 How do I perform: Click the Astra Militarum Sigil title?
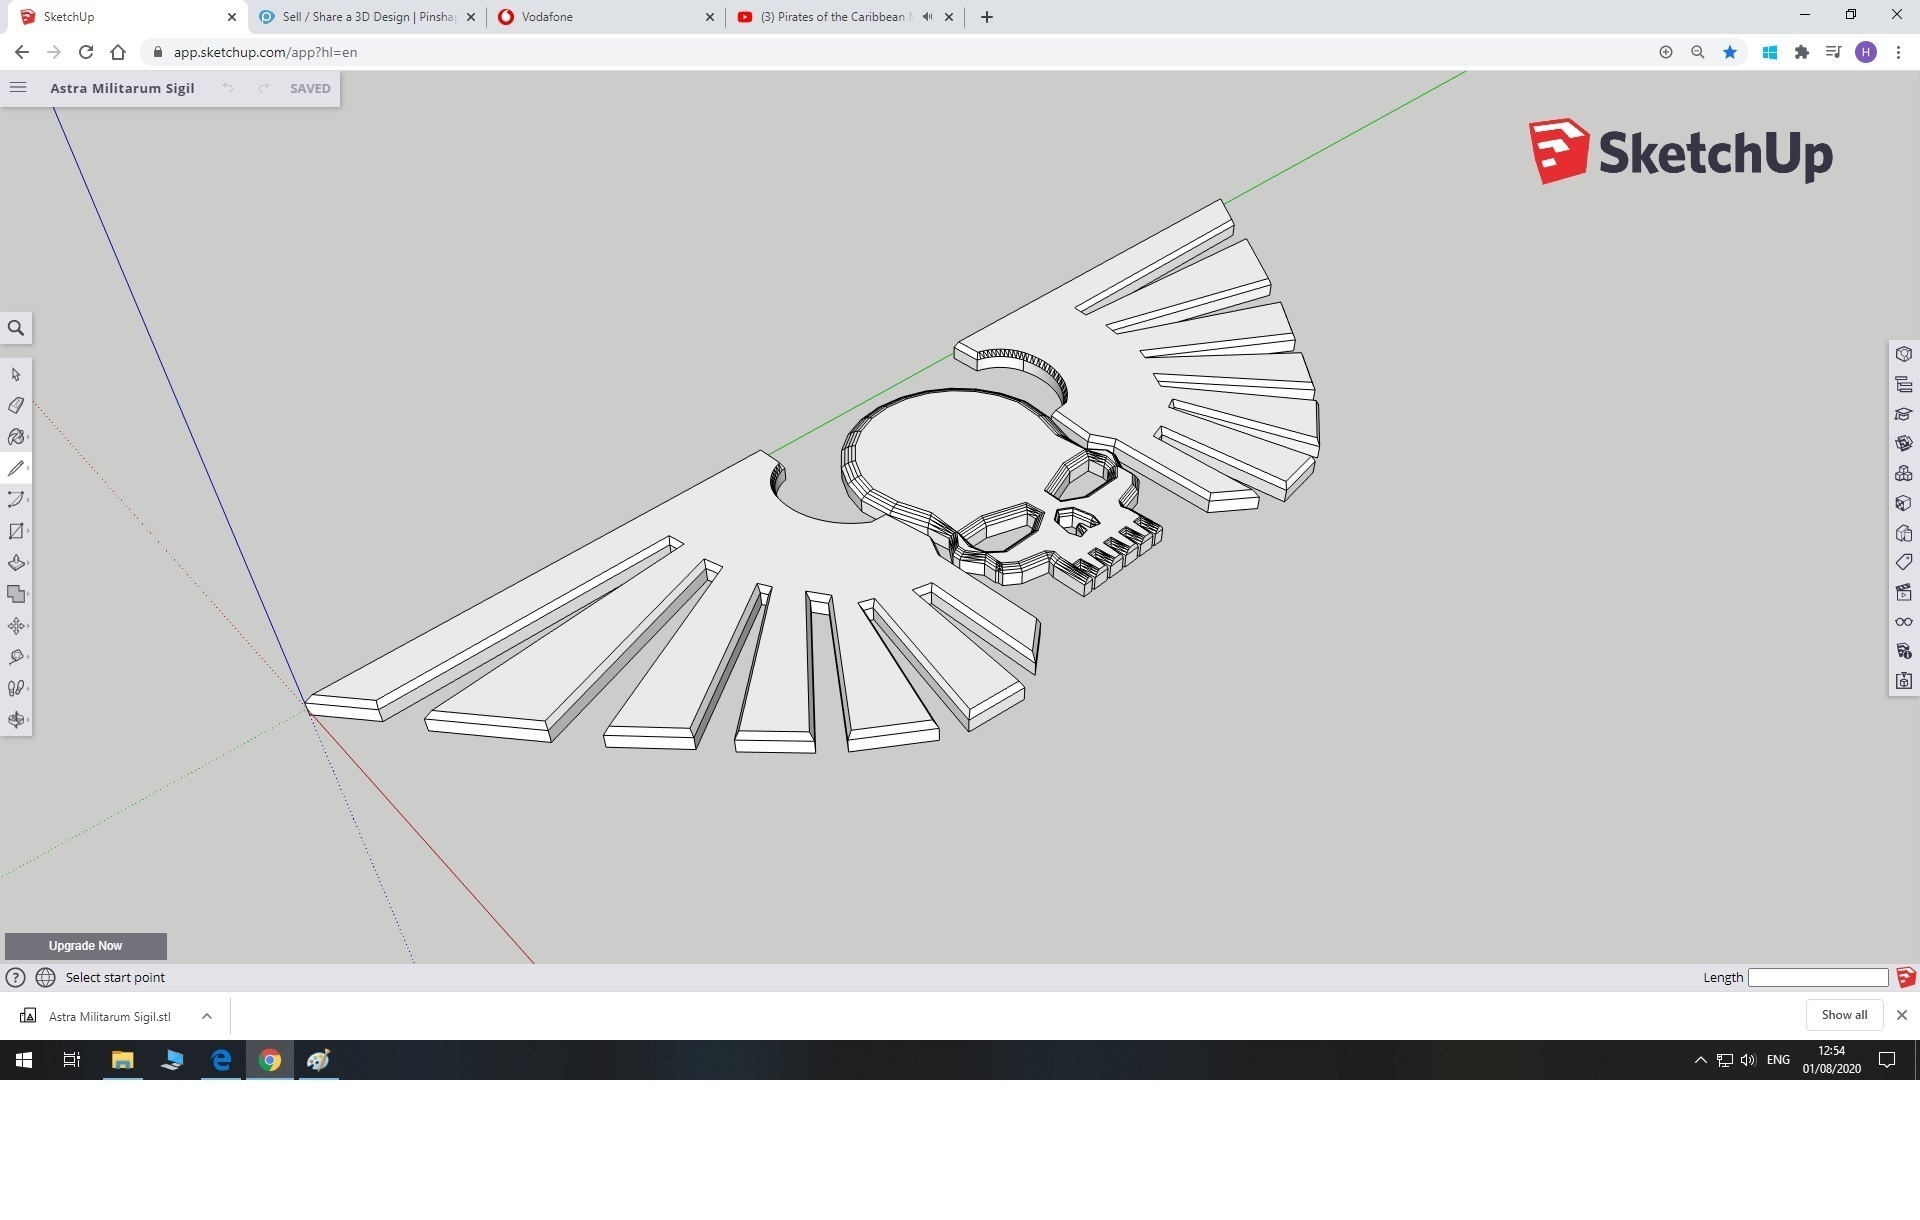[123, 88]
